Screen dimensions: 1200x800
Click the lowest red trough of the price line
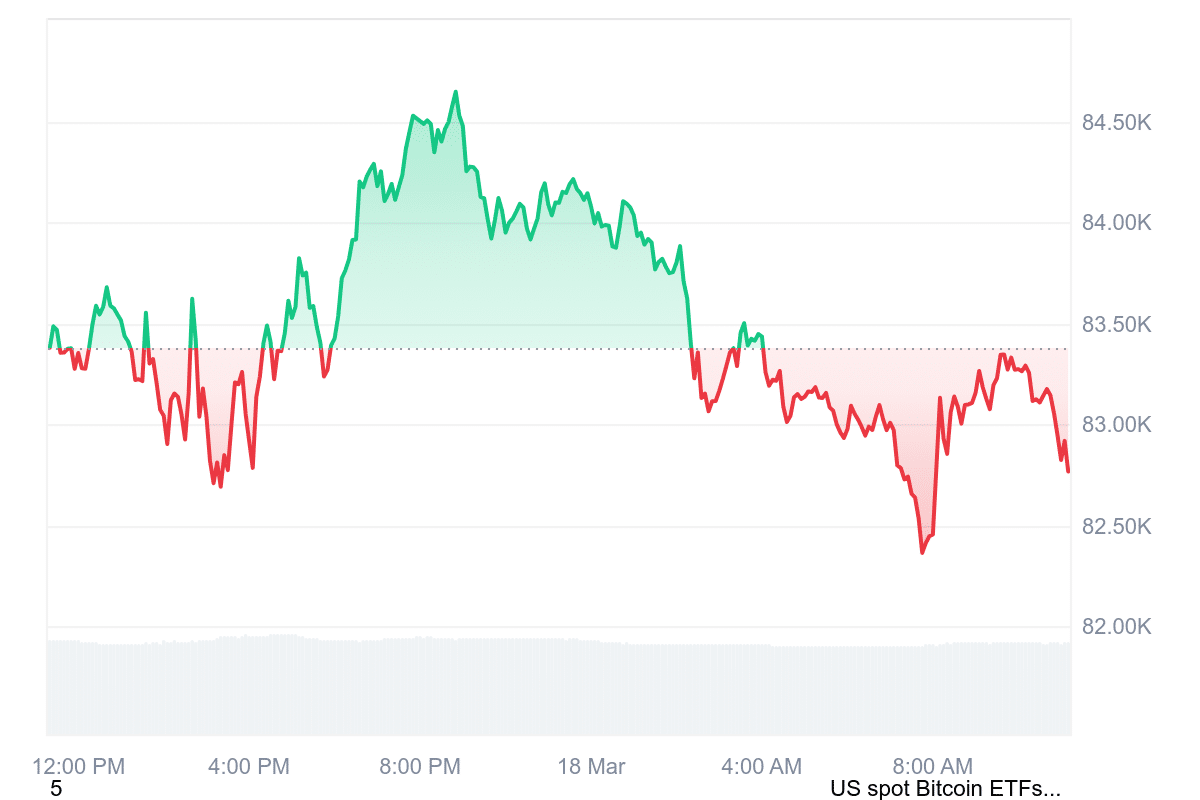click(x=922, y=552)
